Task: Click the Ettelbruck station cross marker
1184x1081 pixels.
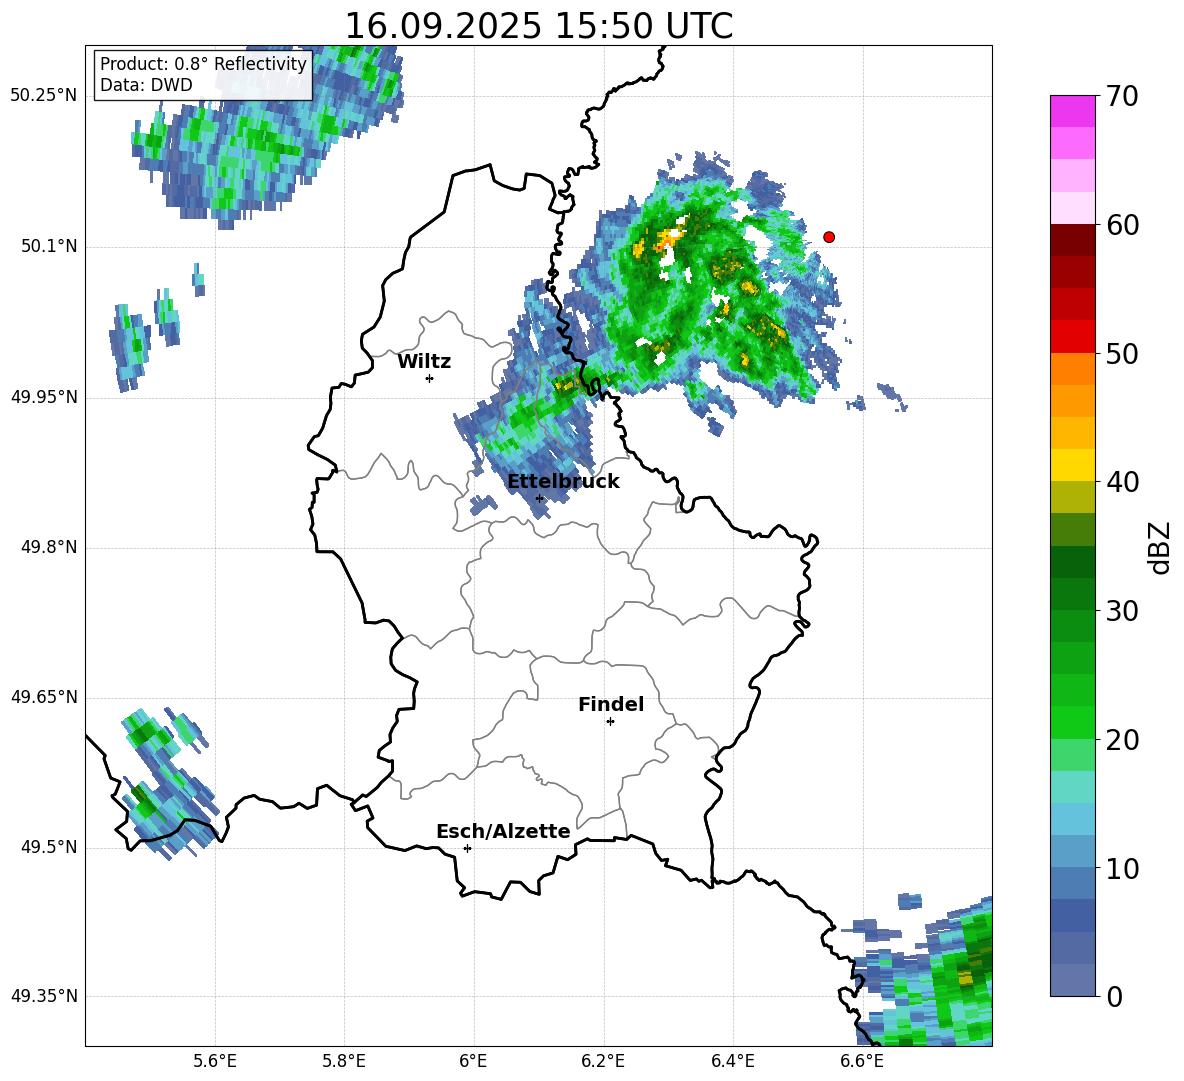Action: click(x=539, y=498)
